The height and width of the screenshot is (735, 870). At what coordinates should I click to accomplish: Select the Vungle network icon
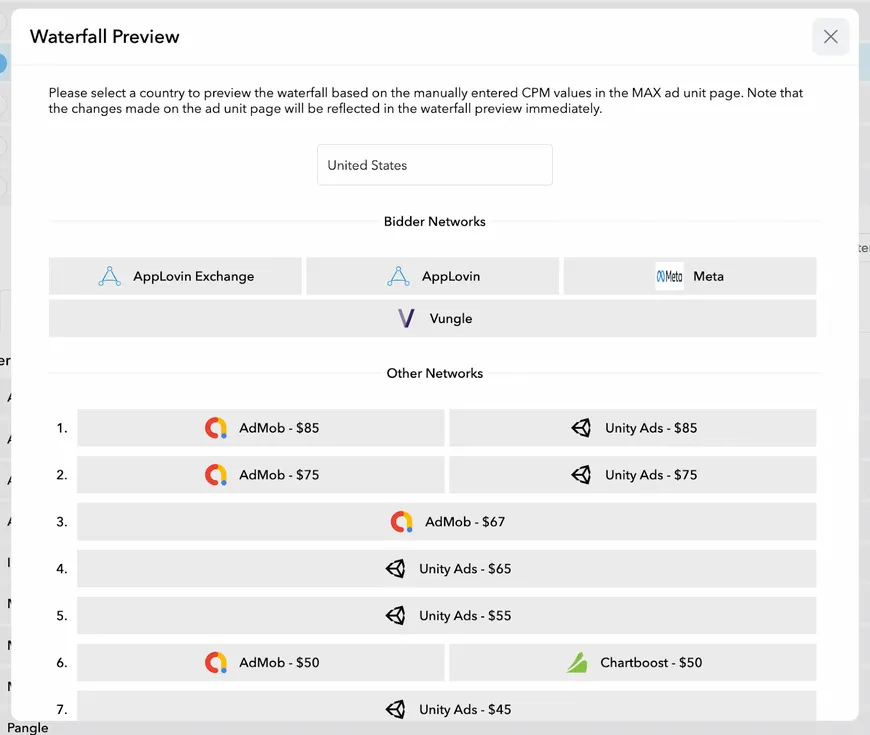[406, 317]
